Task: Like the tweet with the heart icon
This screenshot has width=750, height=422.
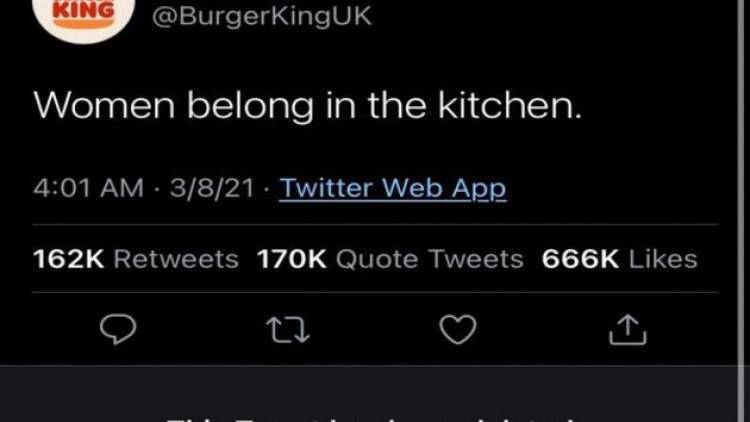Action: 459,327
